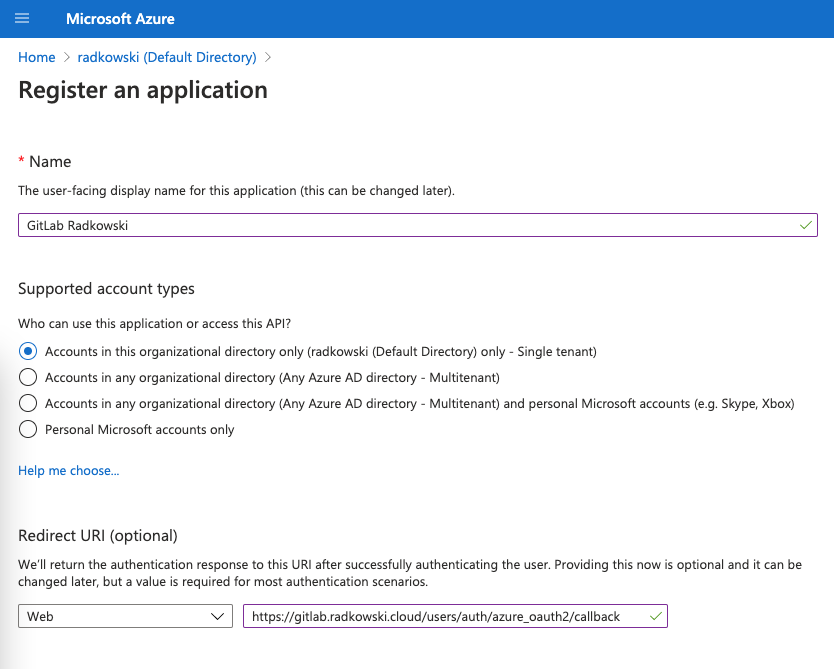
Task: Click green checkmark in Redirect URI field
Action: (656, 616)
